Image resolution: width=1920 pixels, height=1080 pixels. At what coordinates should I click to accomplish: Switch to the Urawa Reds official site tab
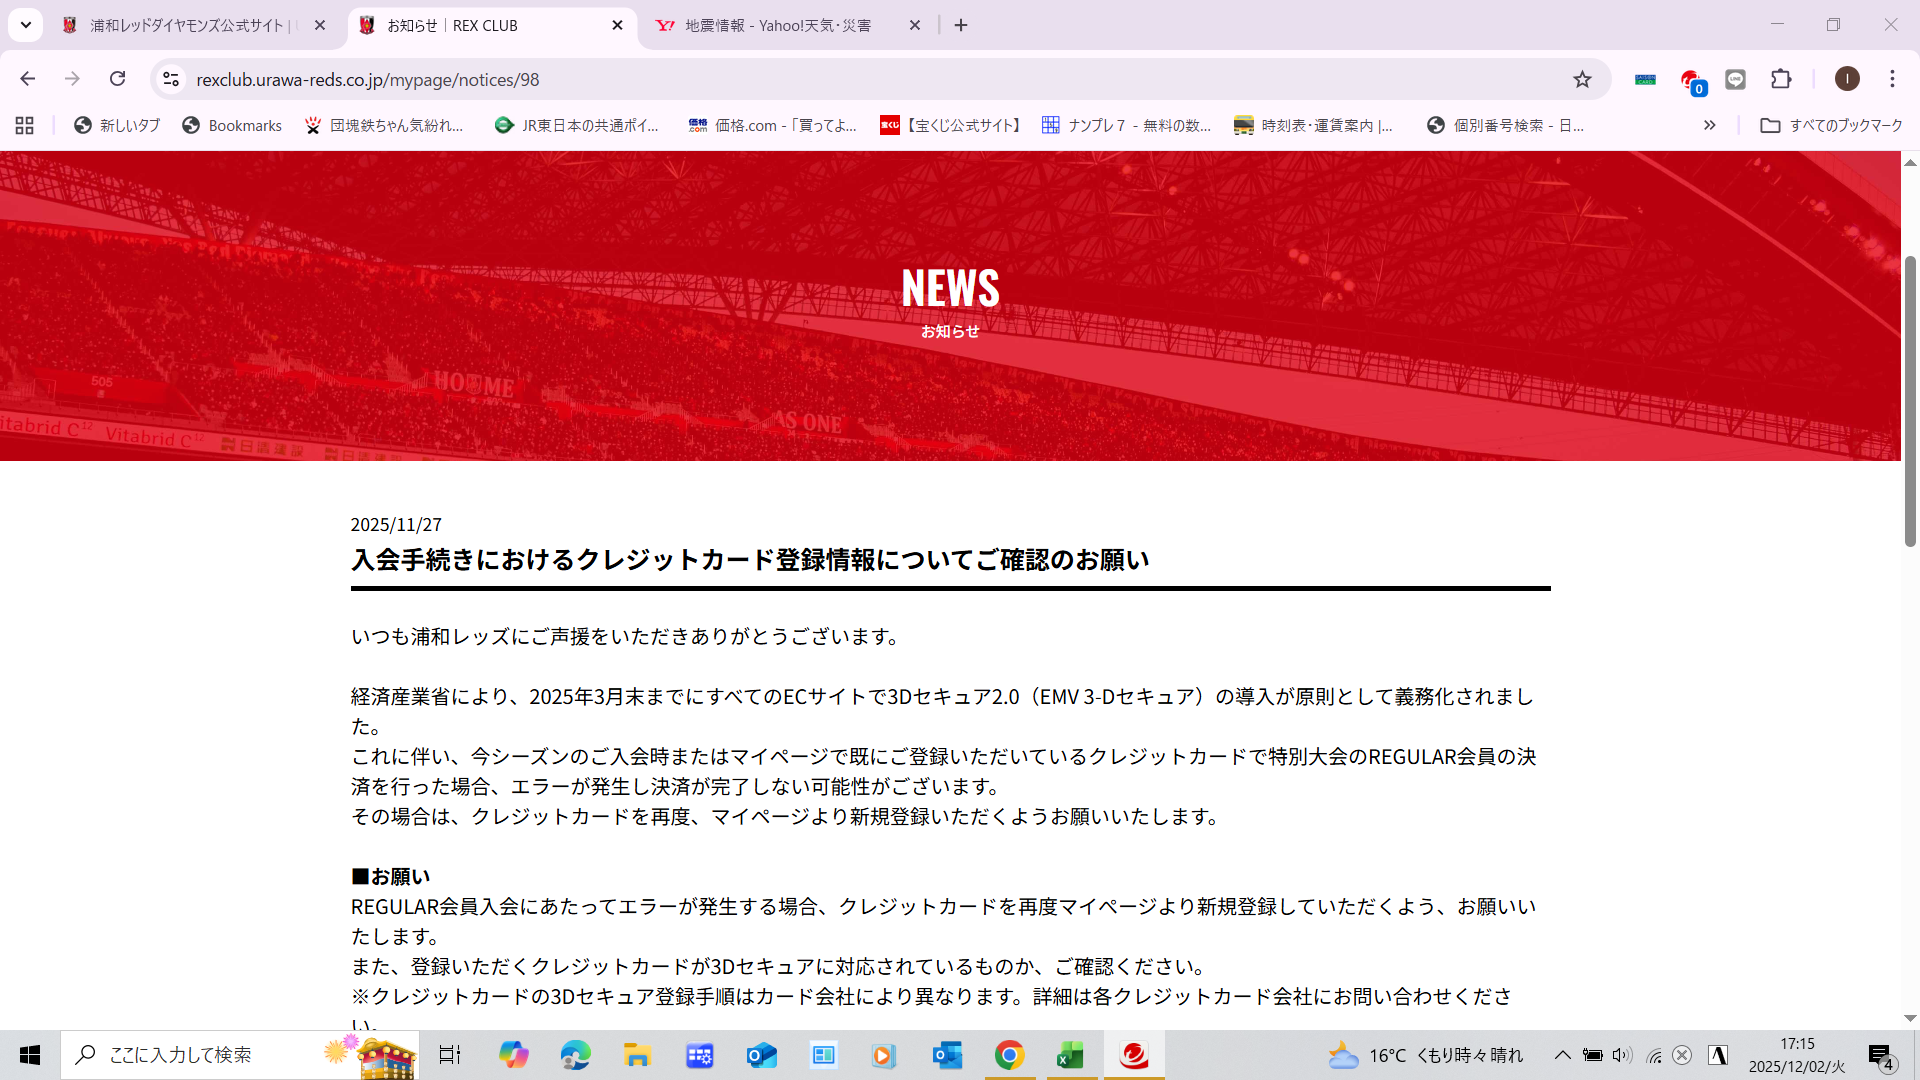[x=190, y=25]
